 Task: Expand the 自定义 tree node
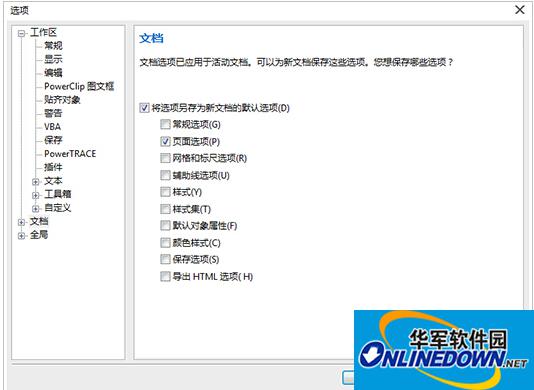pos(36,208)
